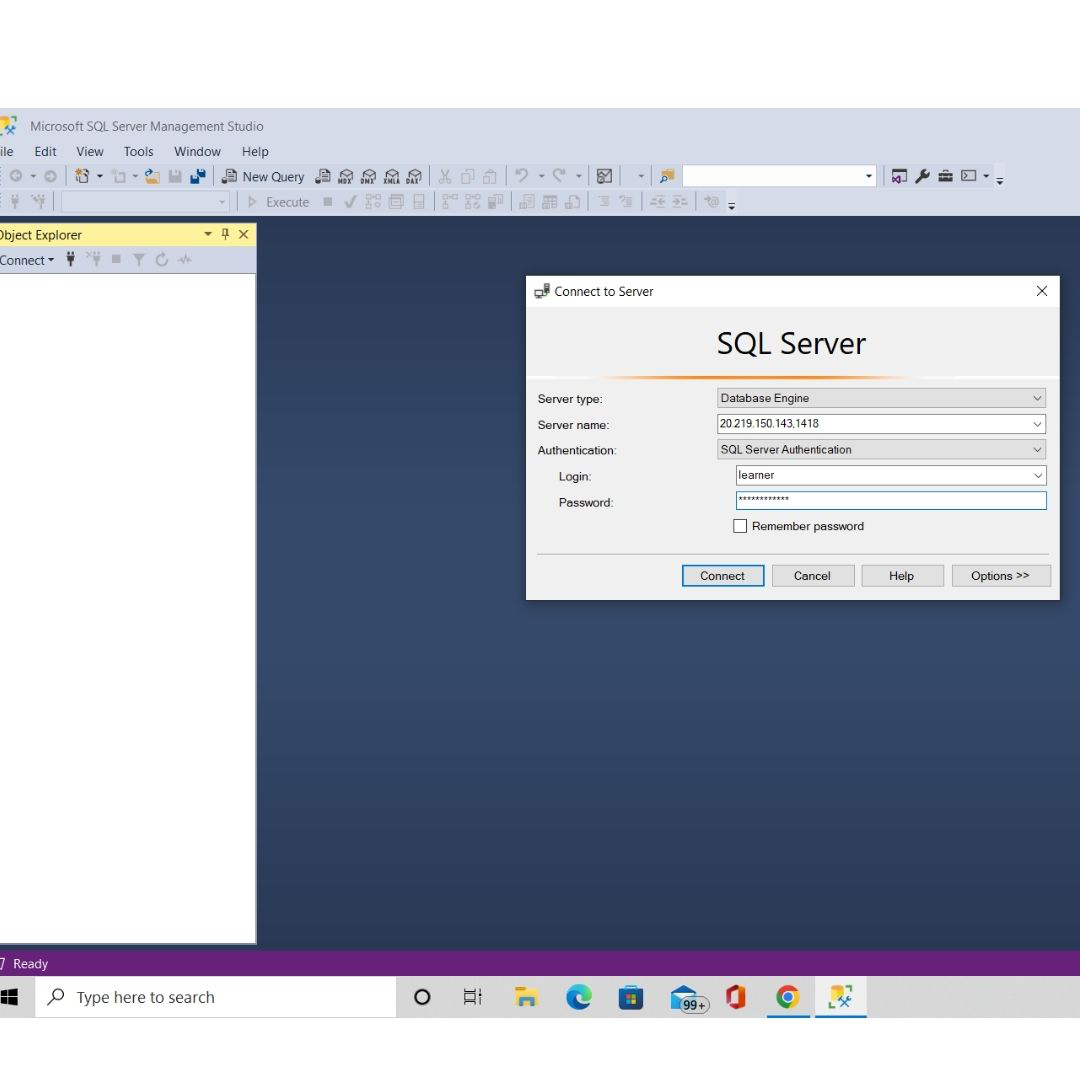Open a new DMX query
The image size is (1080, 1080).
(x=368, y=176)
